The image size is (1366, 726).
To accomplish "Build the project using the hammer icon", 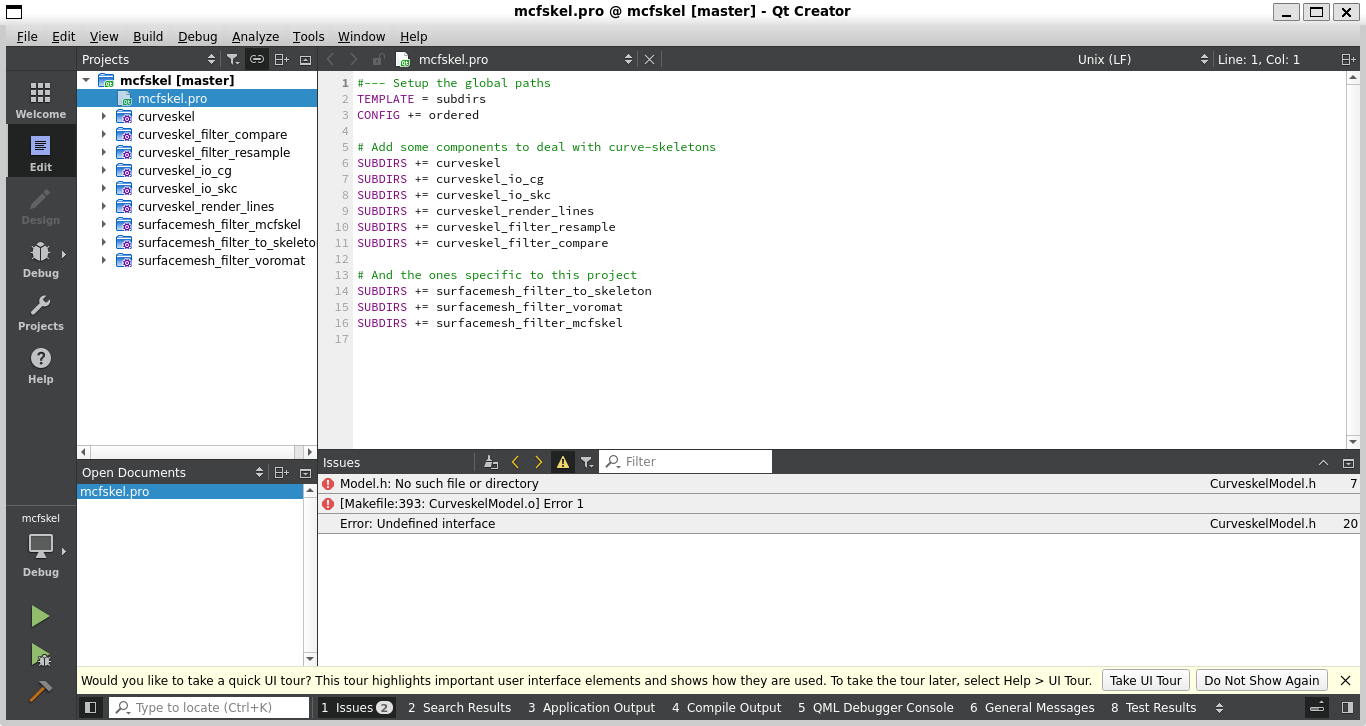I will click(x=40, y=691).
